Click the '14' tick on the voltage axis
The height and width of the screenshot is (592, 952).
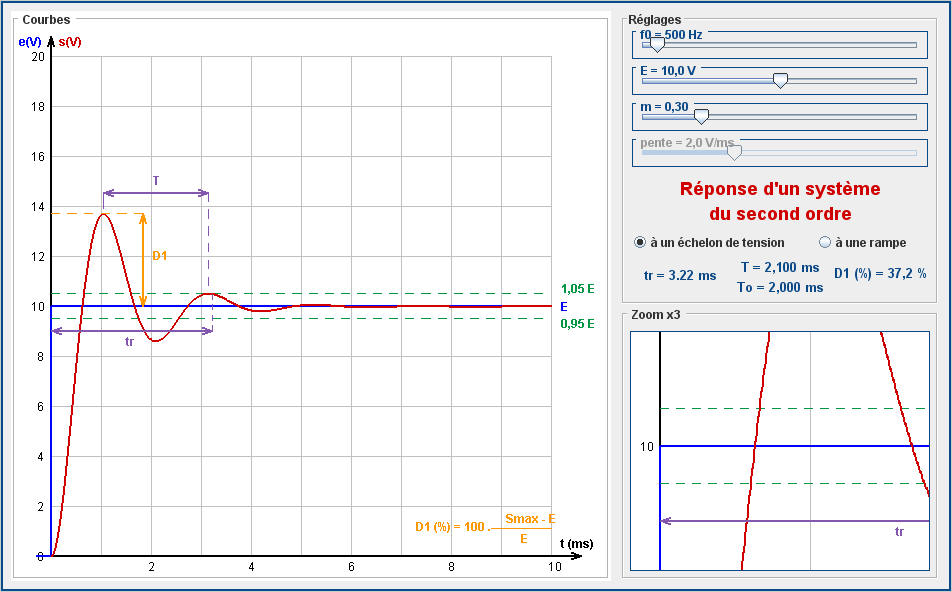(x=38, y=207)
